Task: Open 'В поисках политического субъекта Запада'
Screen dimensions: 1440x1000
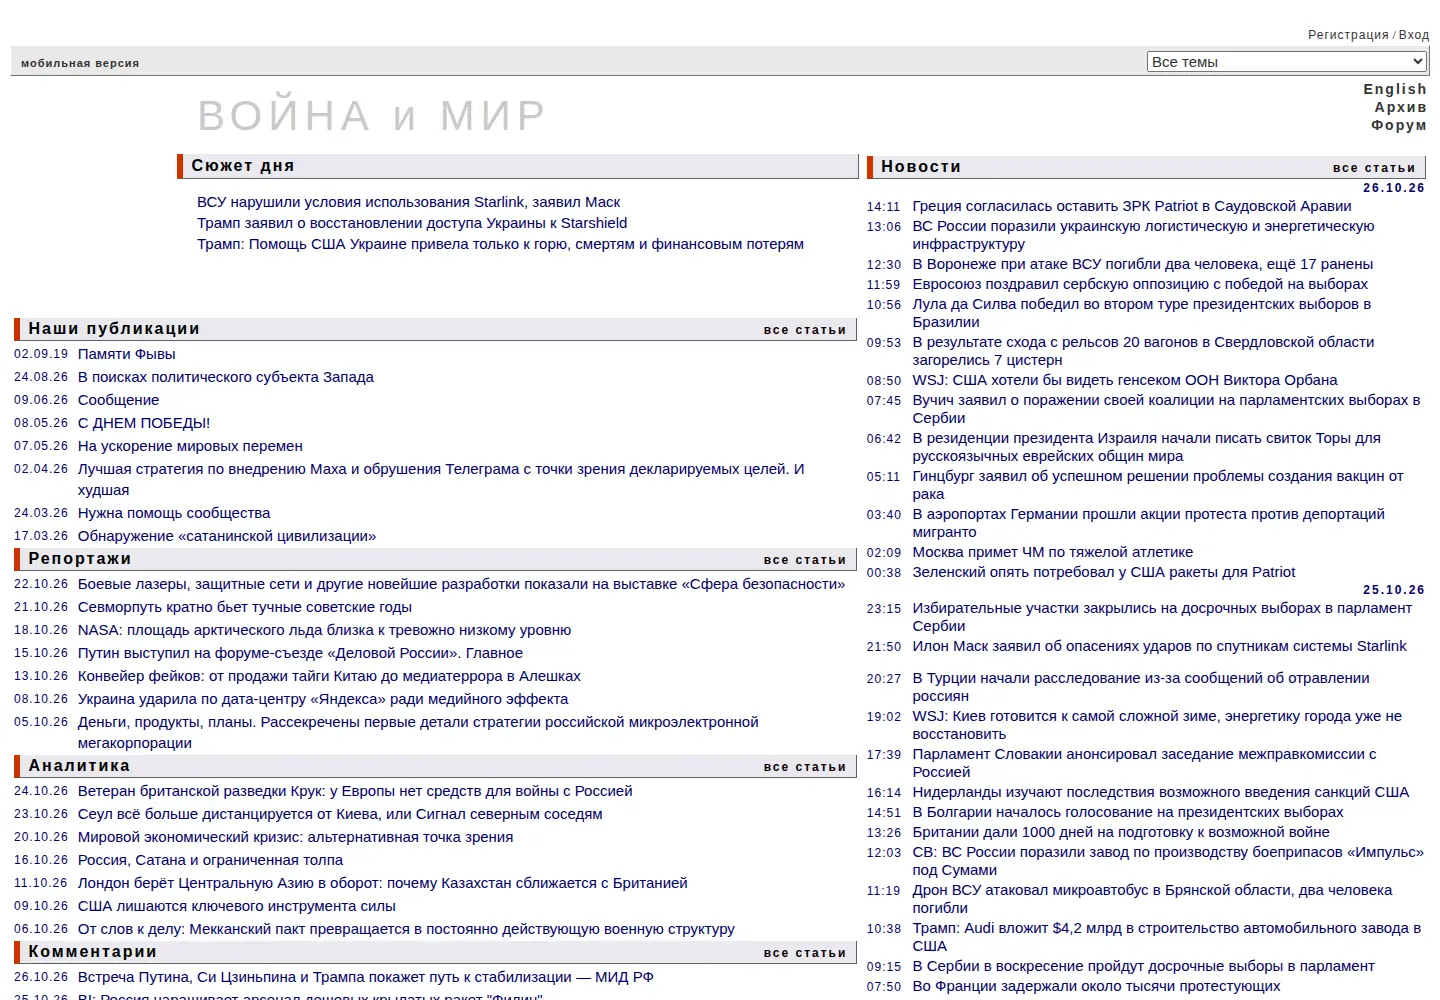Action: click(226, 377)
